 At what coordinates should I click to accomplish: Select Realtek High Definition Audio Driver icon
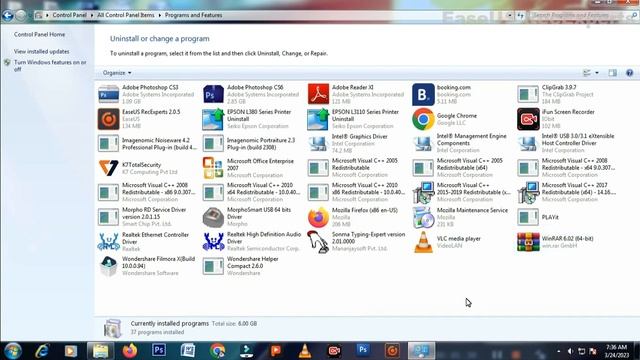(x=213, y=241)
